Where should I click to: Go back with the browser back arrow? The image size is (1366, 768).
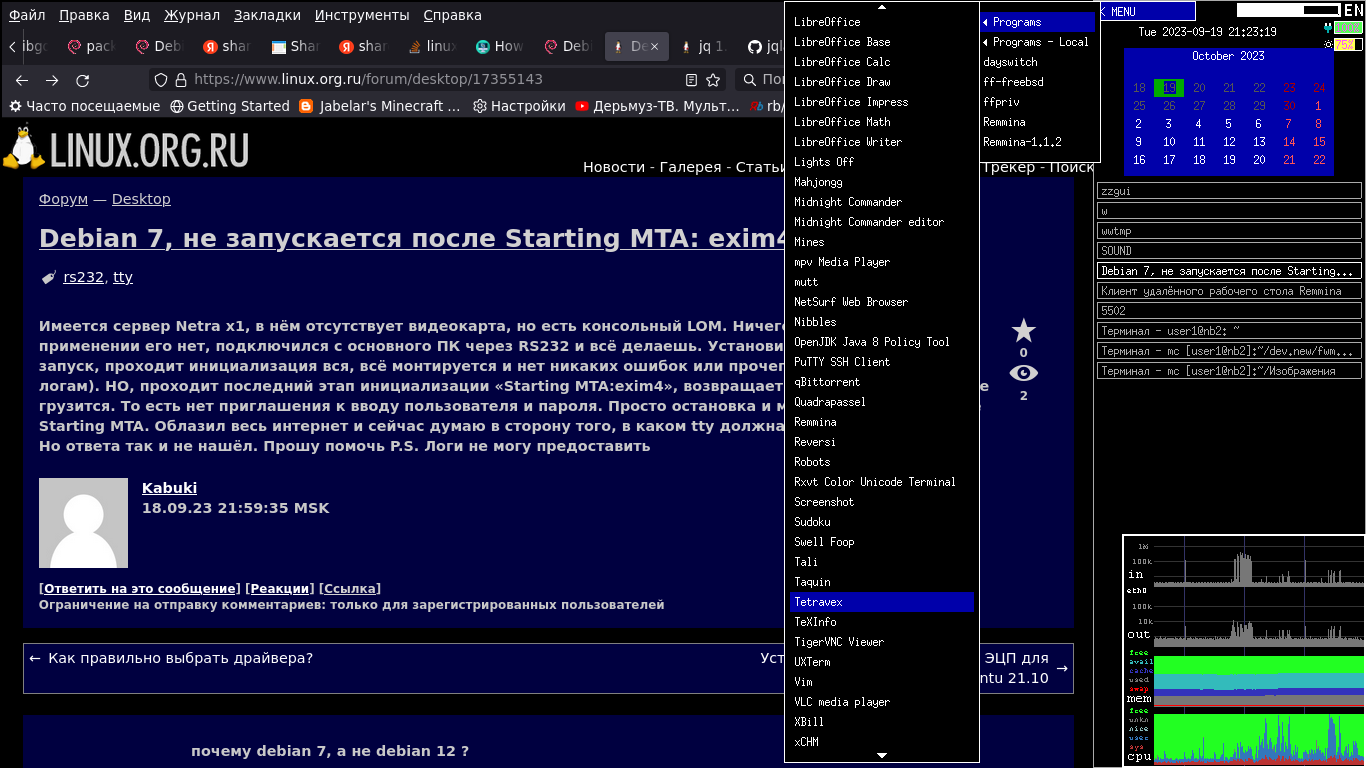point(22,80)
